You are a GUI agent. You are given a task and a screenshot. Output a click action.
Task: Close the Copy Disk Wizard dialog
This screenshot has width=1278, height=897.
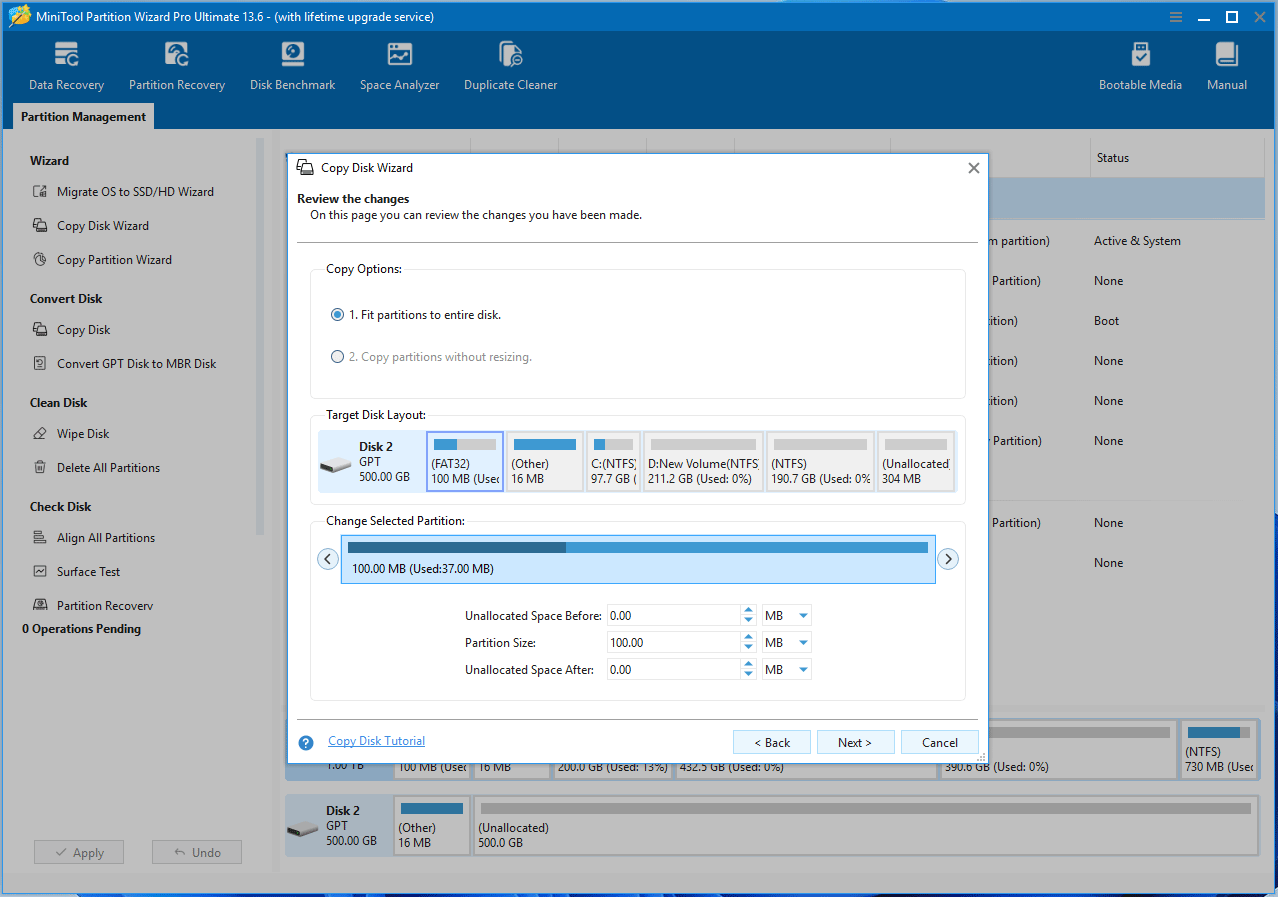[973, 168]
